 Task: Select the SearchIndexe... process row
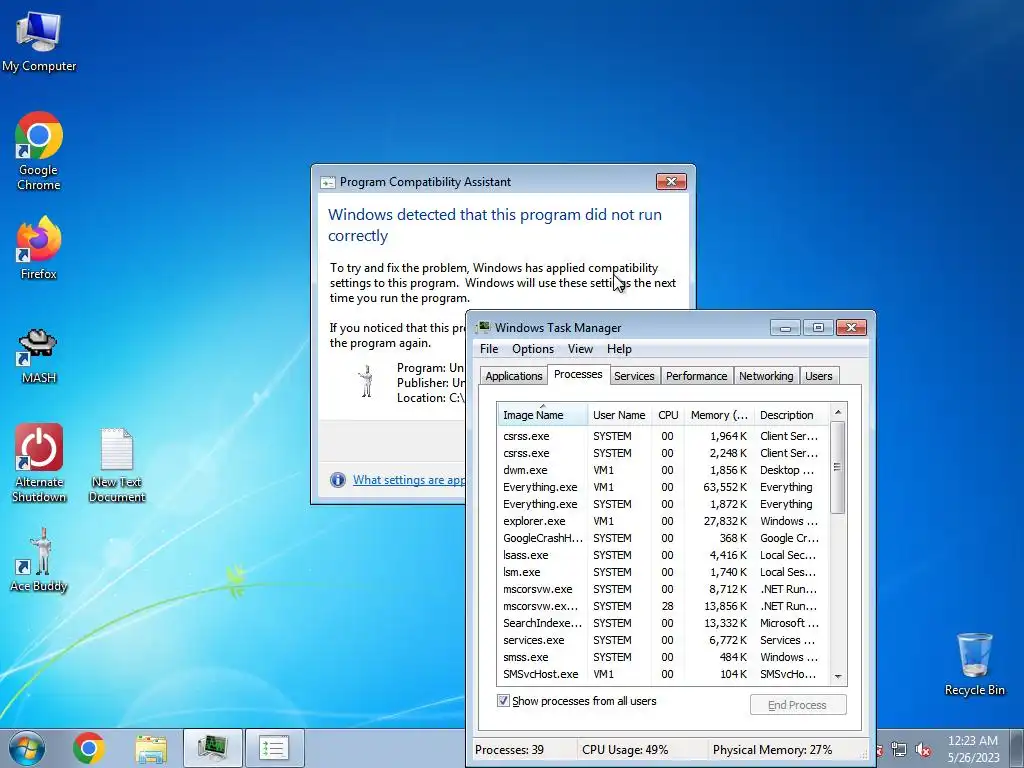[663, 623]
